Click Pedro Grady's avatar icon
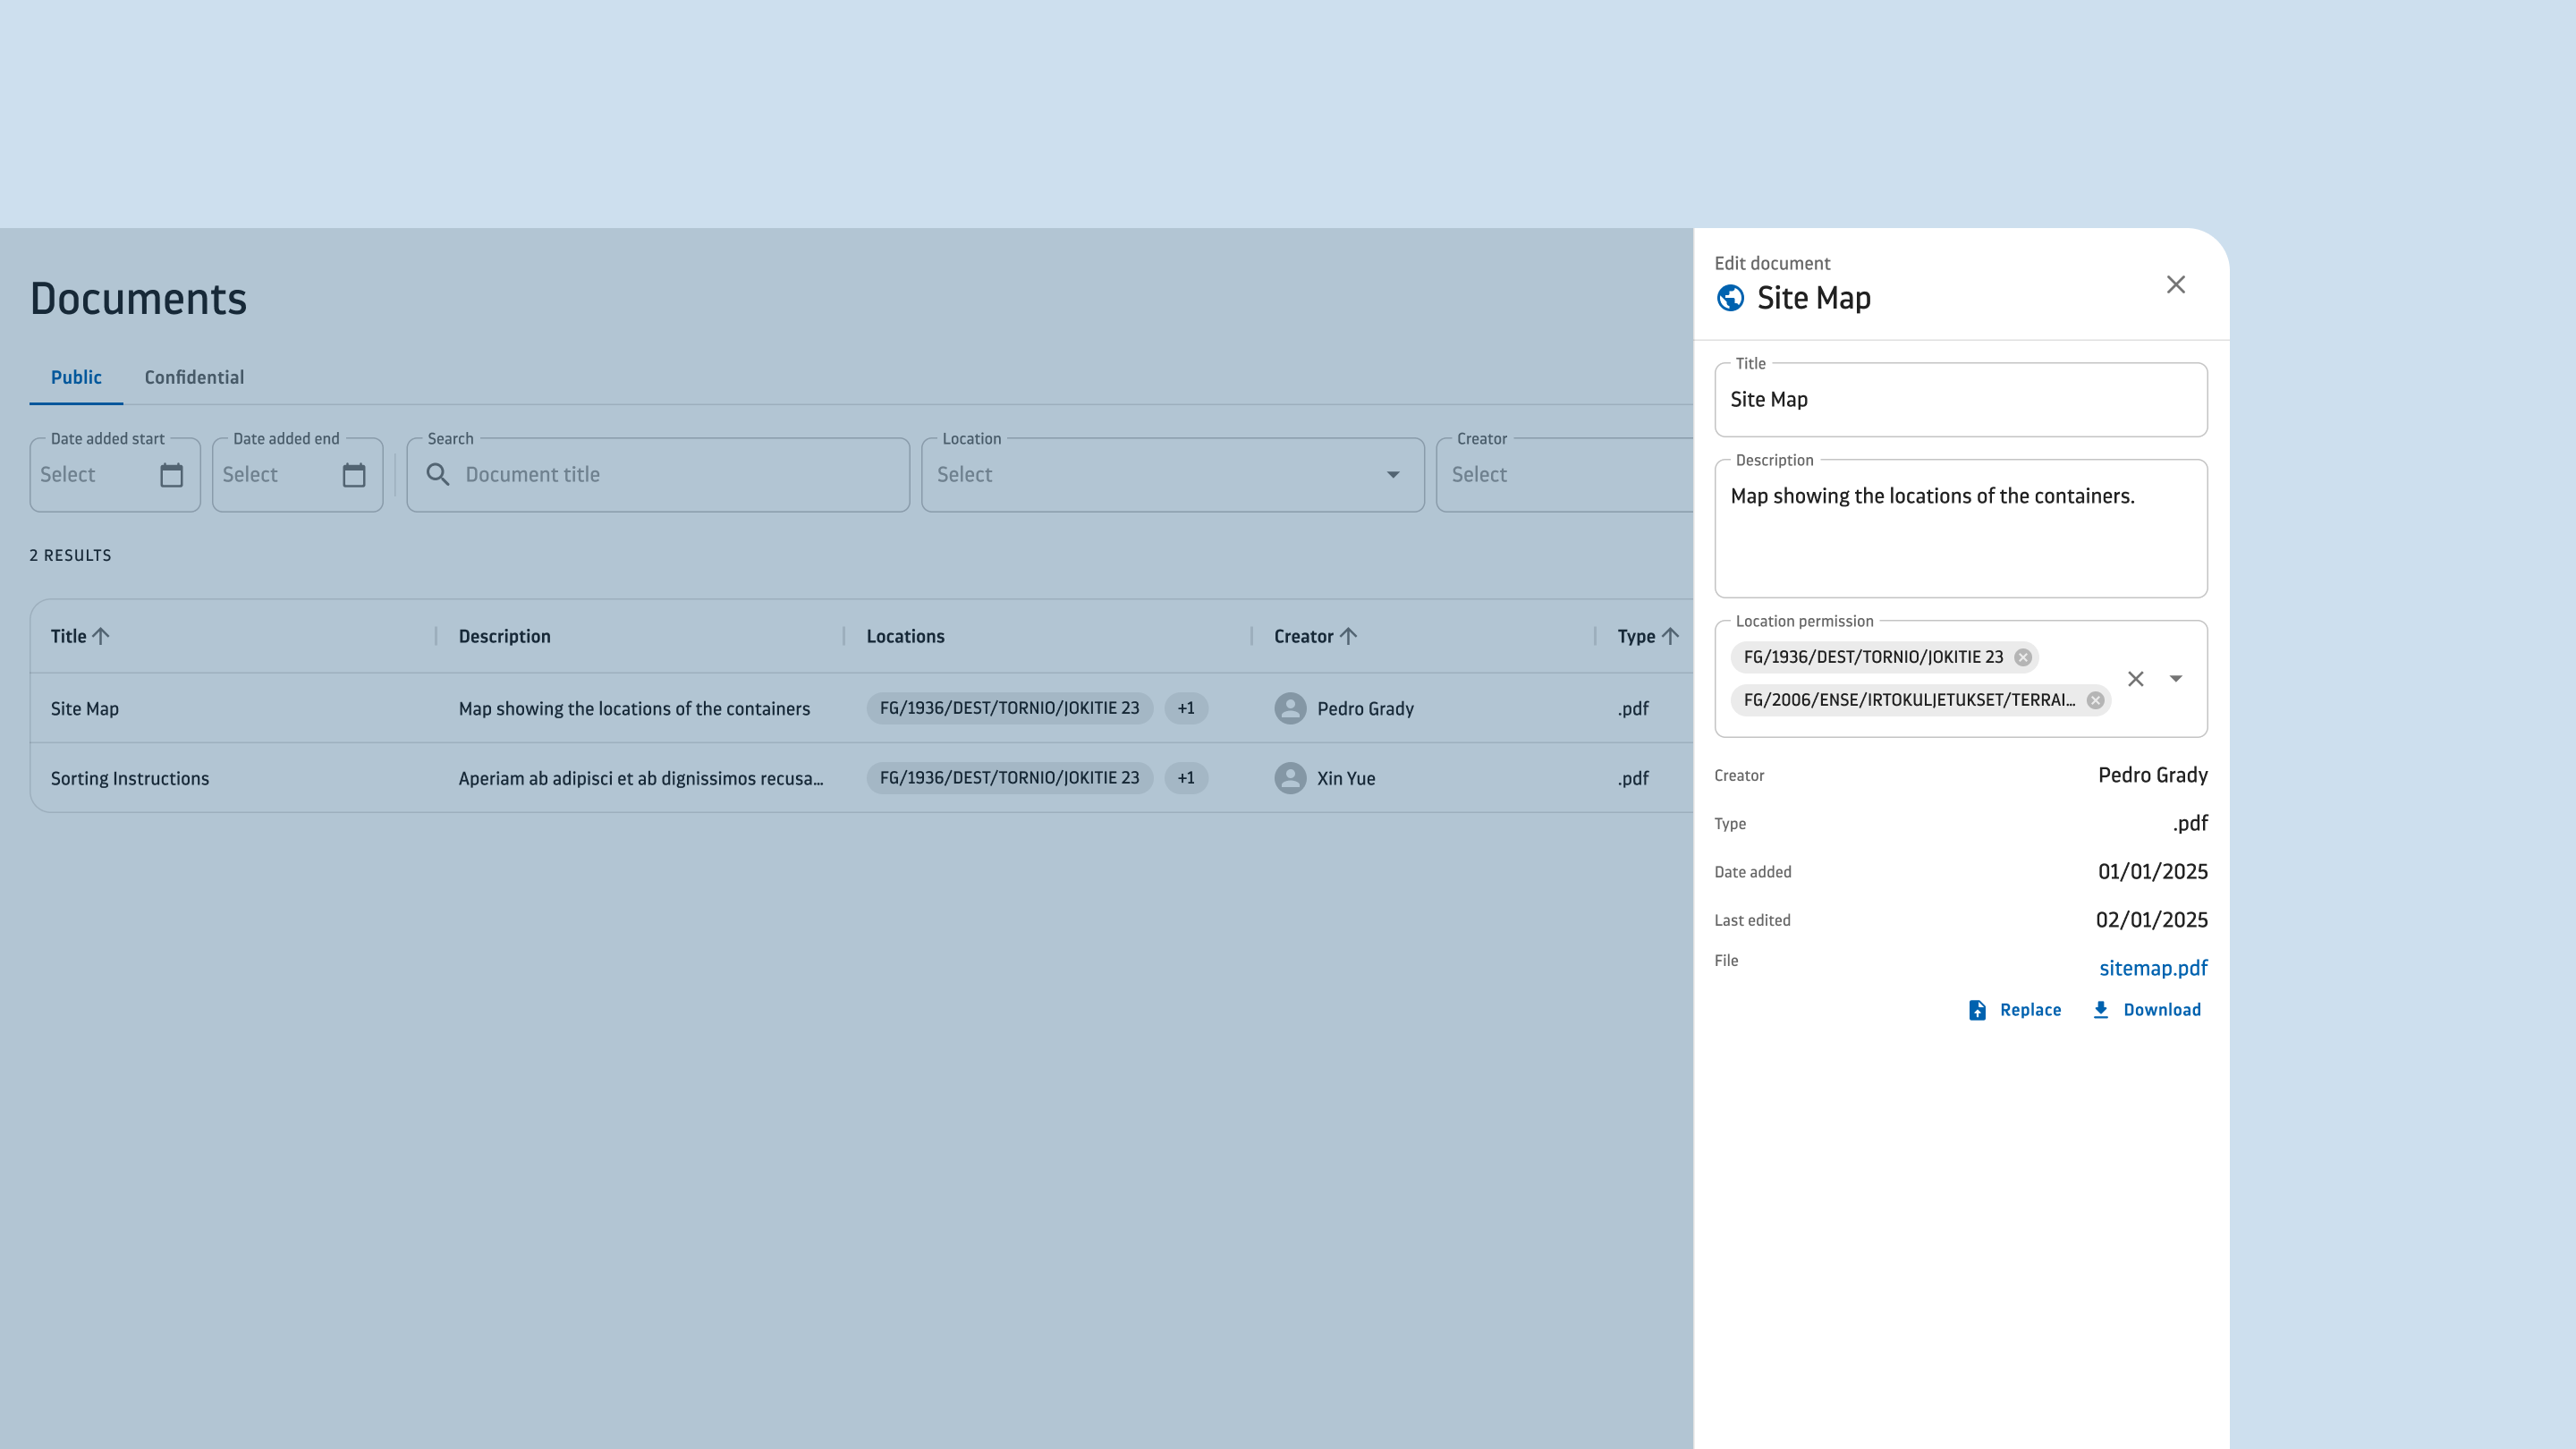Image resolution: width=2576 pixels, height=1449 pixels. point(1289,708)
